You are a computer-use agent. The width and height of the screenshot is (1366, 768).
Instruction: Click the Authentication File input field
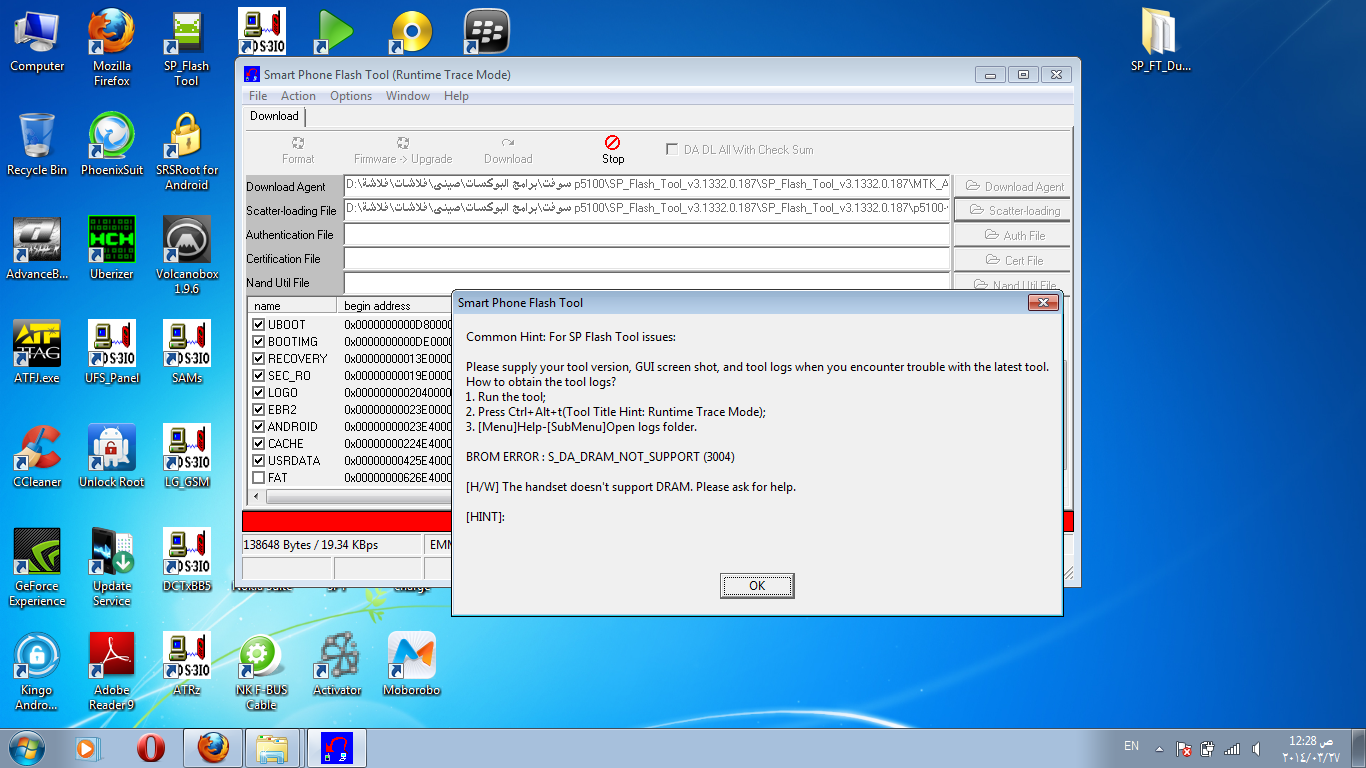click(647, 235)
